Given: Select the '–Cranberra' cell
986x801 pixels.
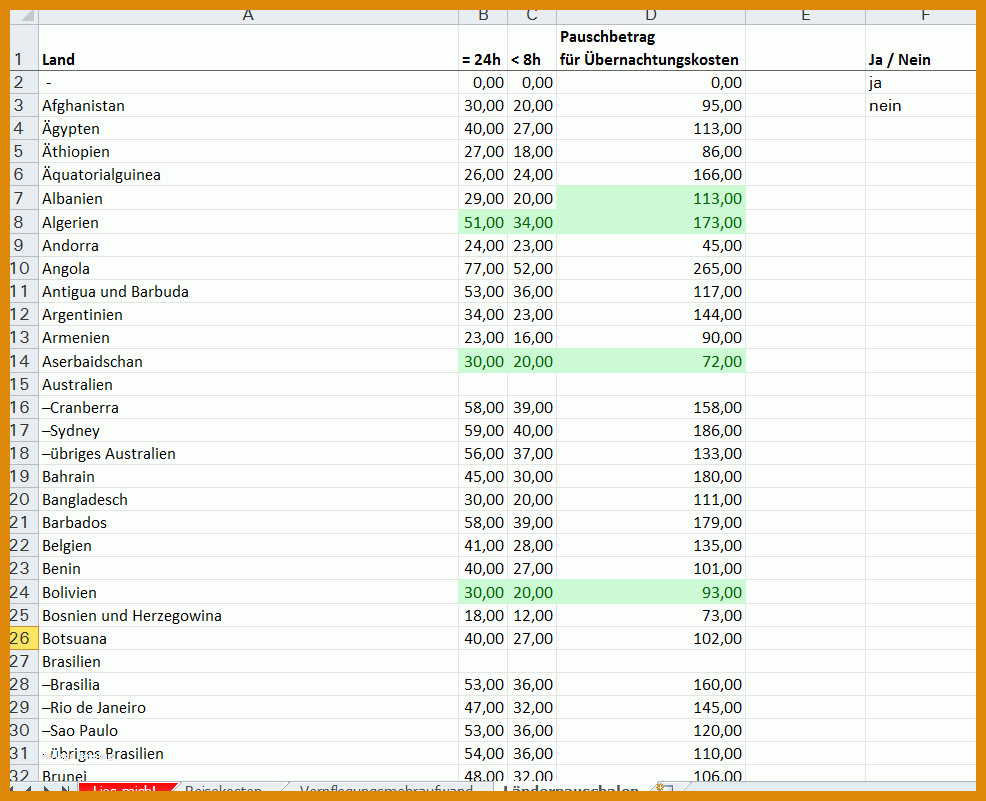Looking at the screenshot, I should [248, 407].
